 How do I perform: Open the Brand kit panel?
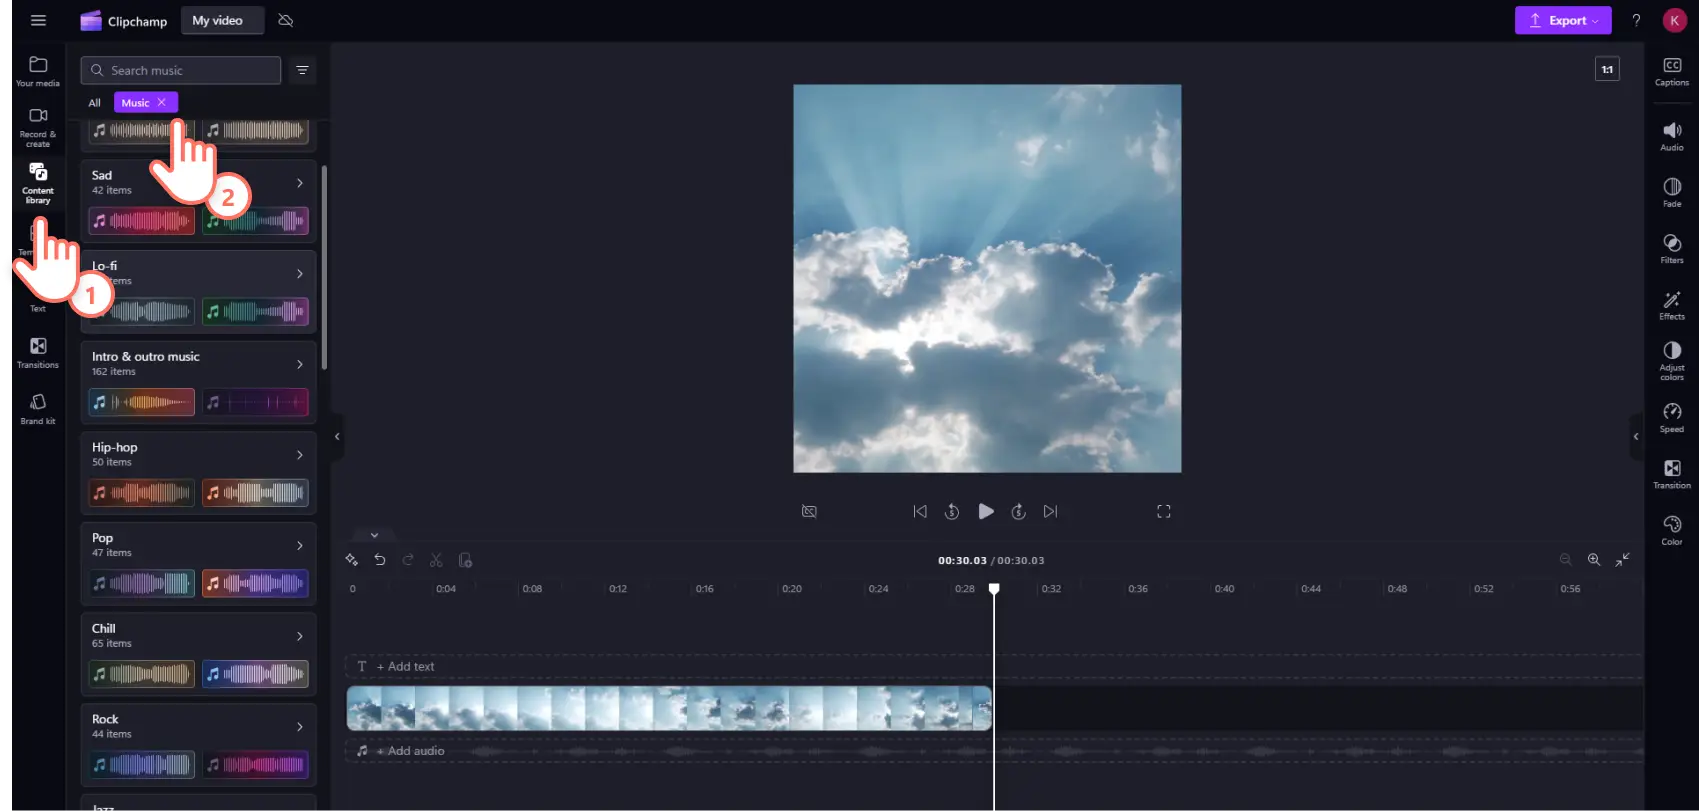38,409
